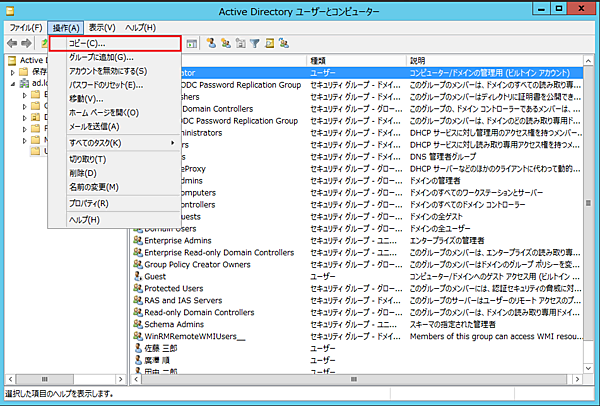Click the 保存 folder icon in the tree
This screenshot has width=600, height=406.
pos(24,72)
